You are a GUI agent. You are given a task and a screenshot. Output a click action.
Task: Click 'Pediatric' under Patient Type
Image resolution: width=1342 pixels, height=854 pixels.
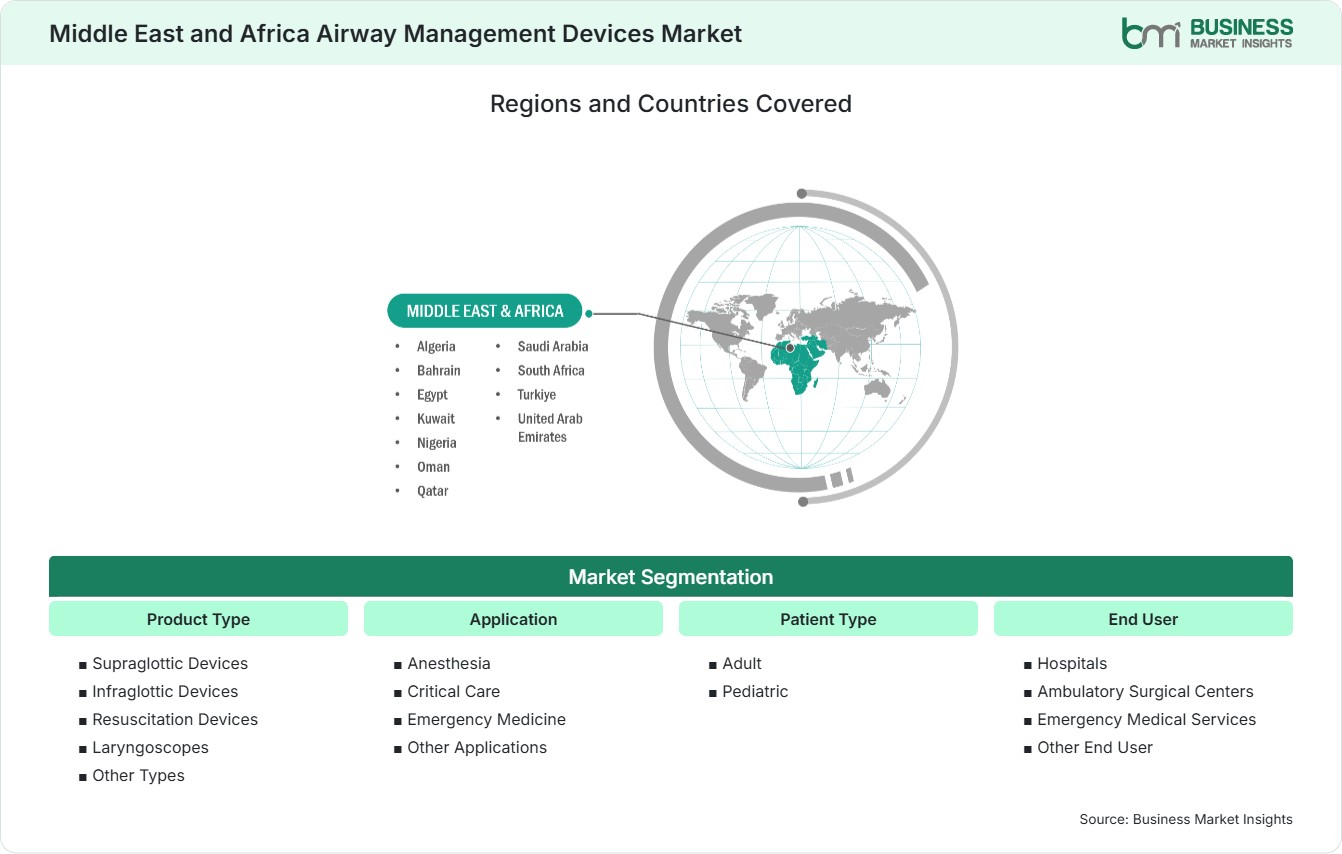point(755,691)
